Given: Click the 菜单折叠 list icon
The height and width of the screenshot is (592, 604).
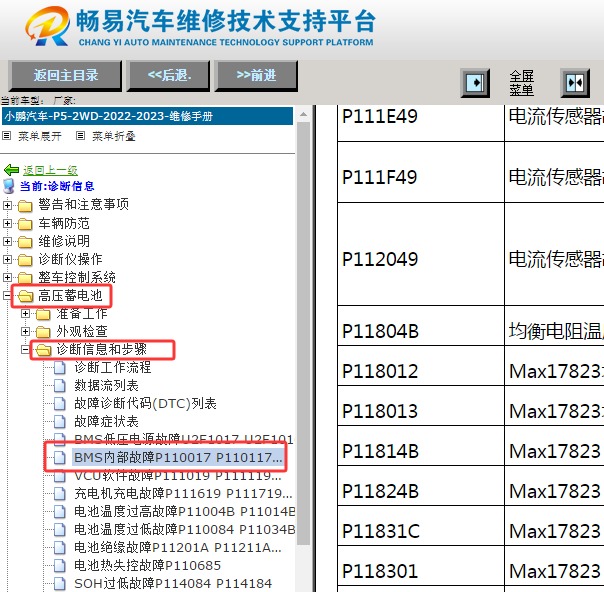Looking at the screenshot, I should click(x=80, y=136).
